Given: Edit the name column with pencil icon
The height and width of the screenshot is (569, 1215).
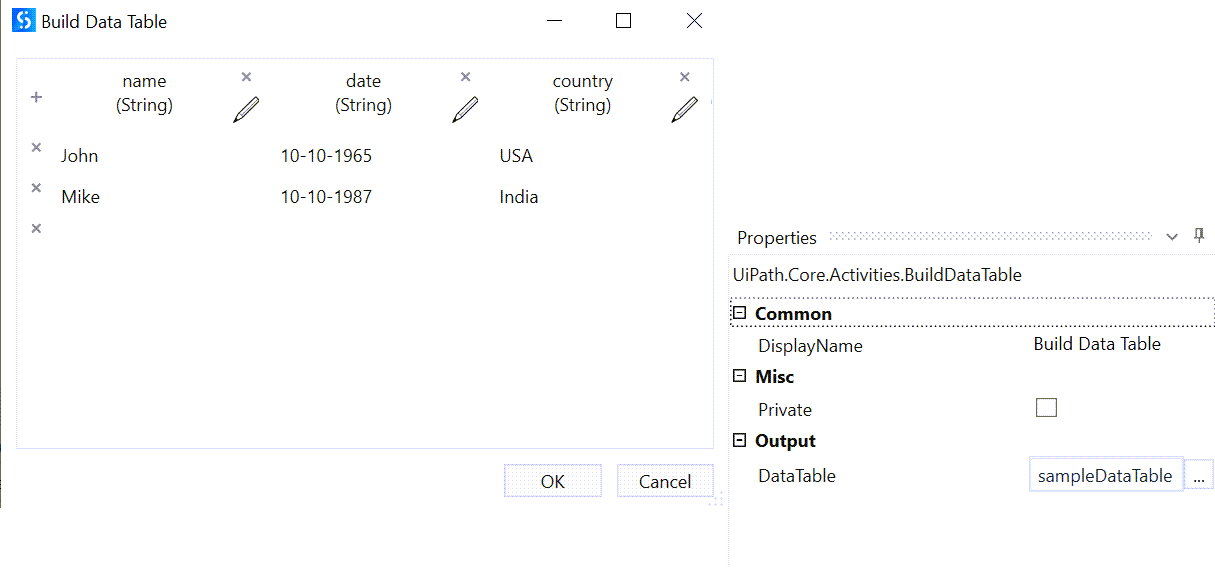Looking at the screenshot, I should tap(246, 110).
